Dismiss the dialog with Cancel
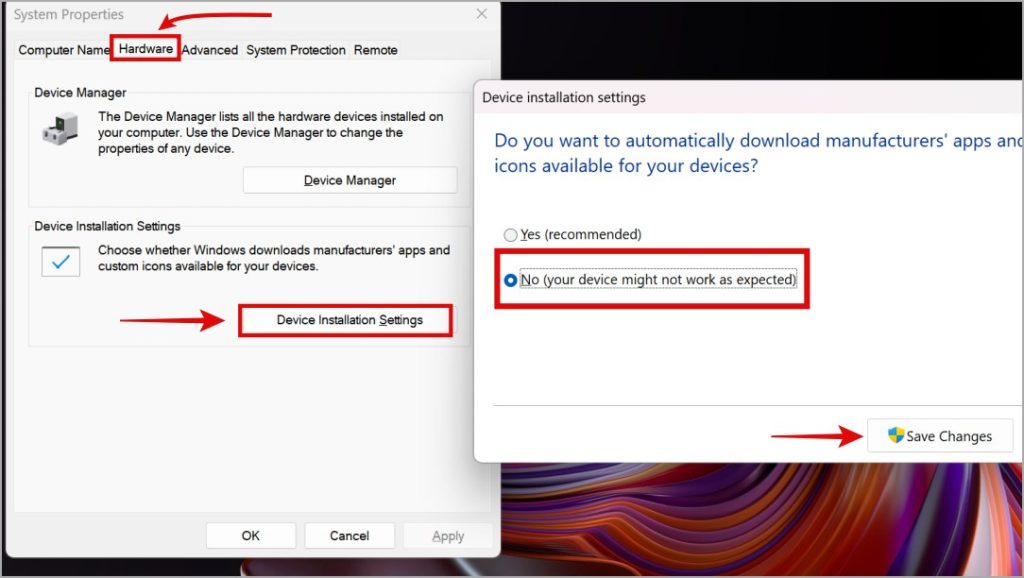The width and height of the screenshot is (1024, 578). pos(349,535)
